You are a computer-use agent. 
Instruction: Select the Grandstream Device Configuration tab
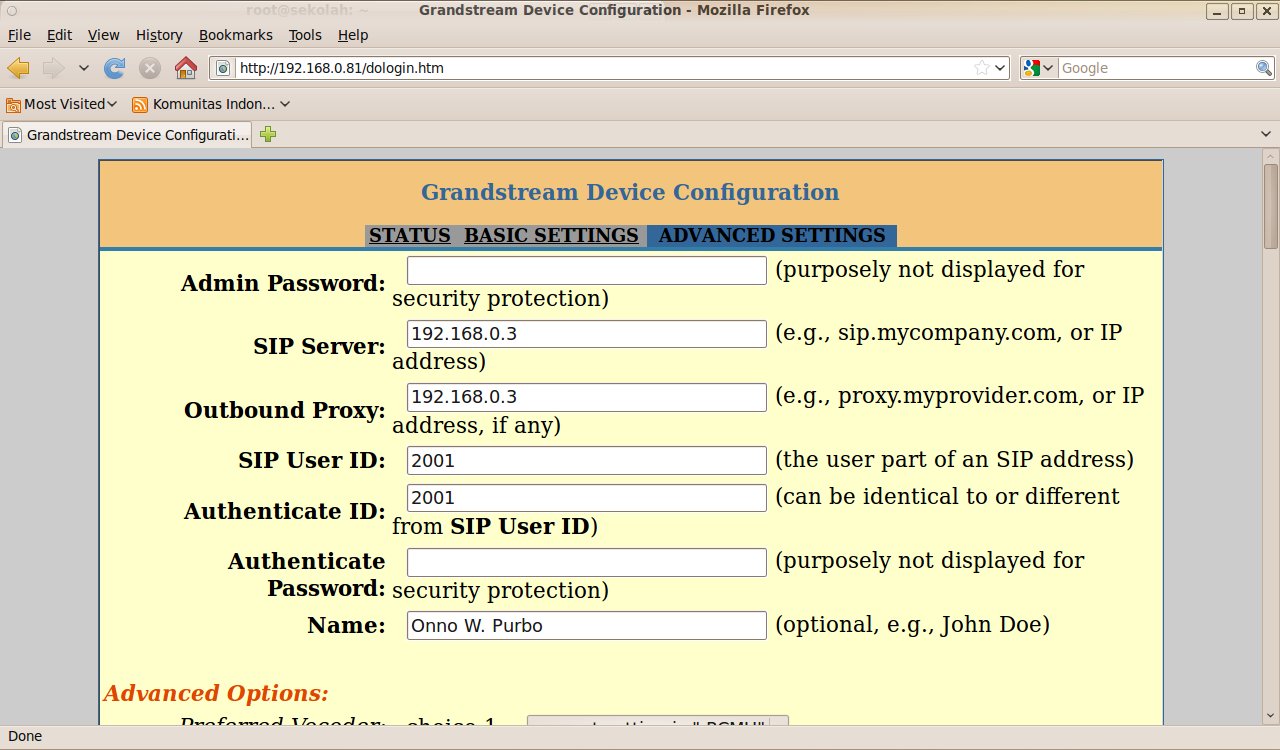pos(128,134)
